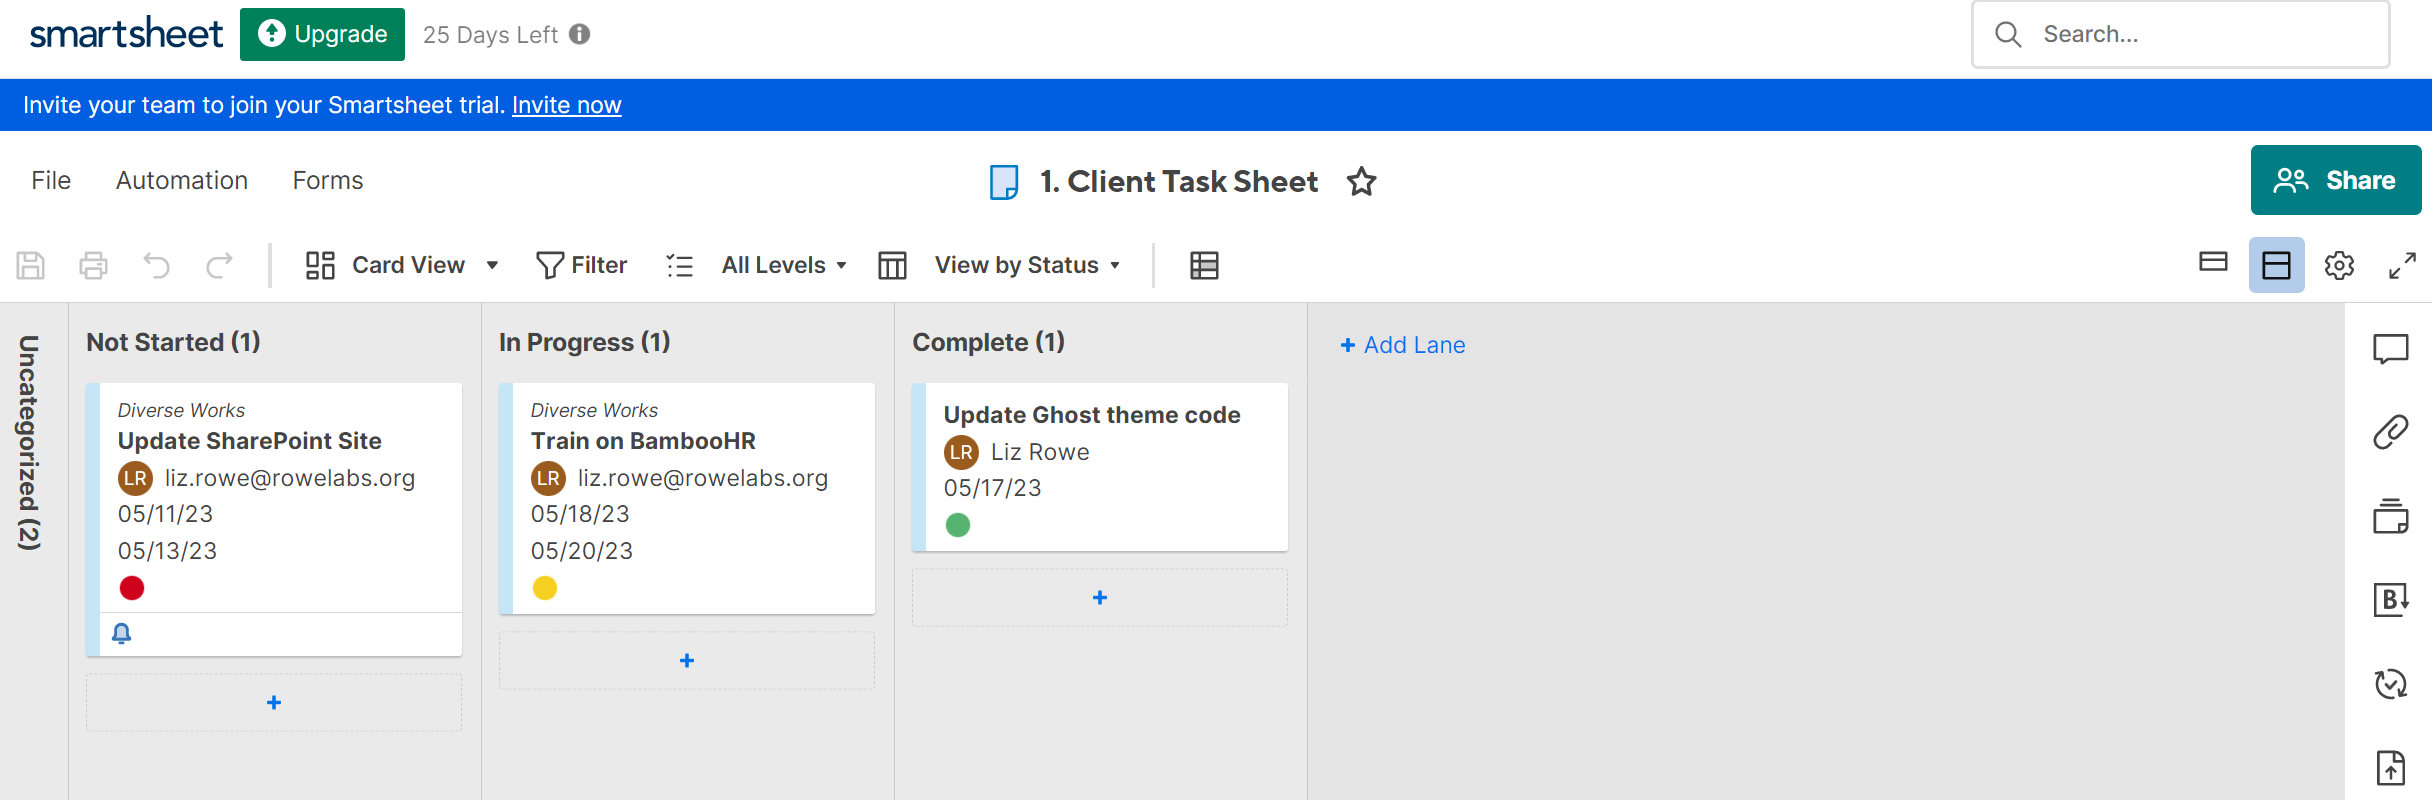Favorite the sheet with star icon

(x=1361, y=182)
